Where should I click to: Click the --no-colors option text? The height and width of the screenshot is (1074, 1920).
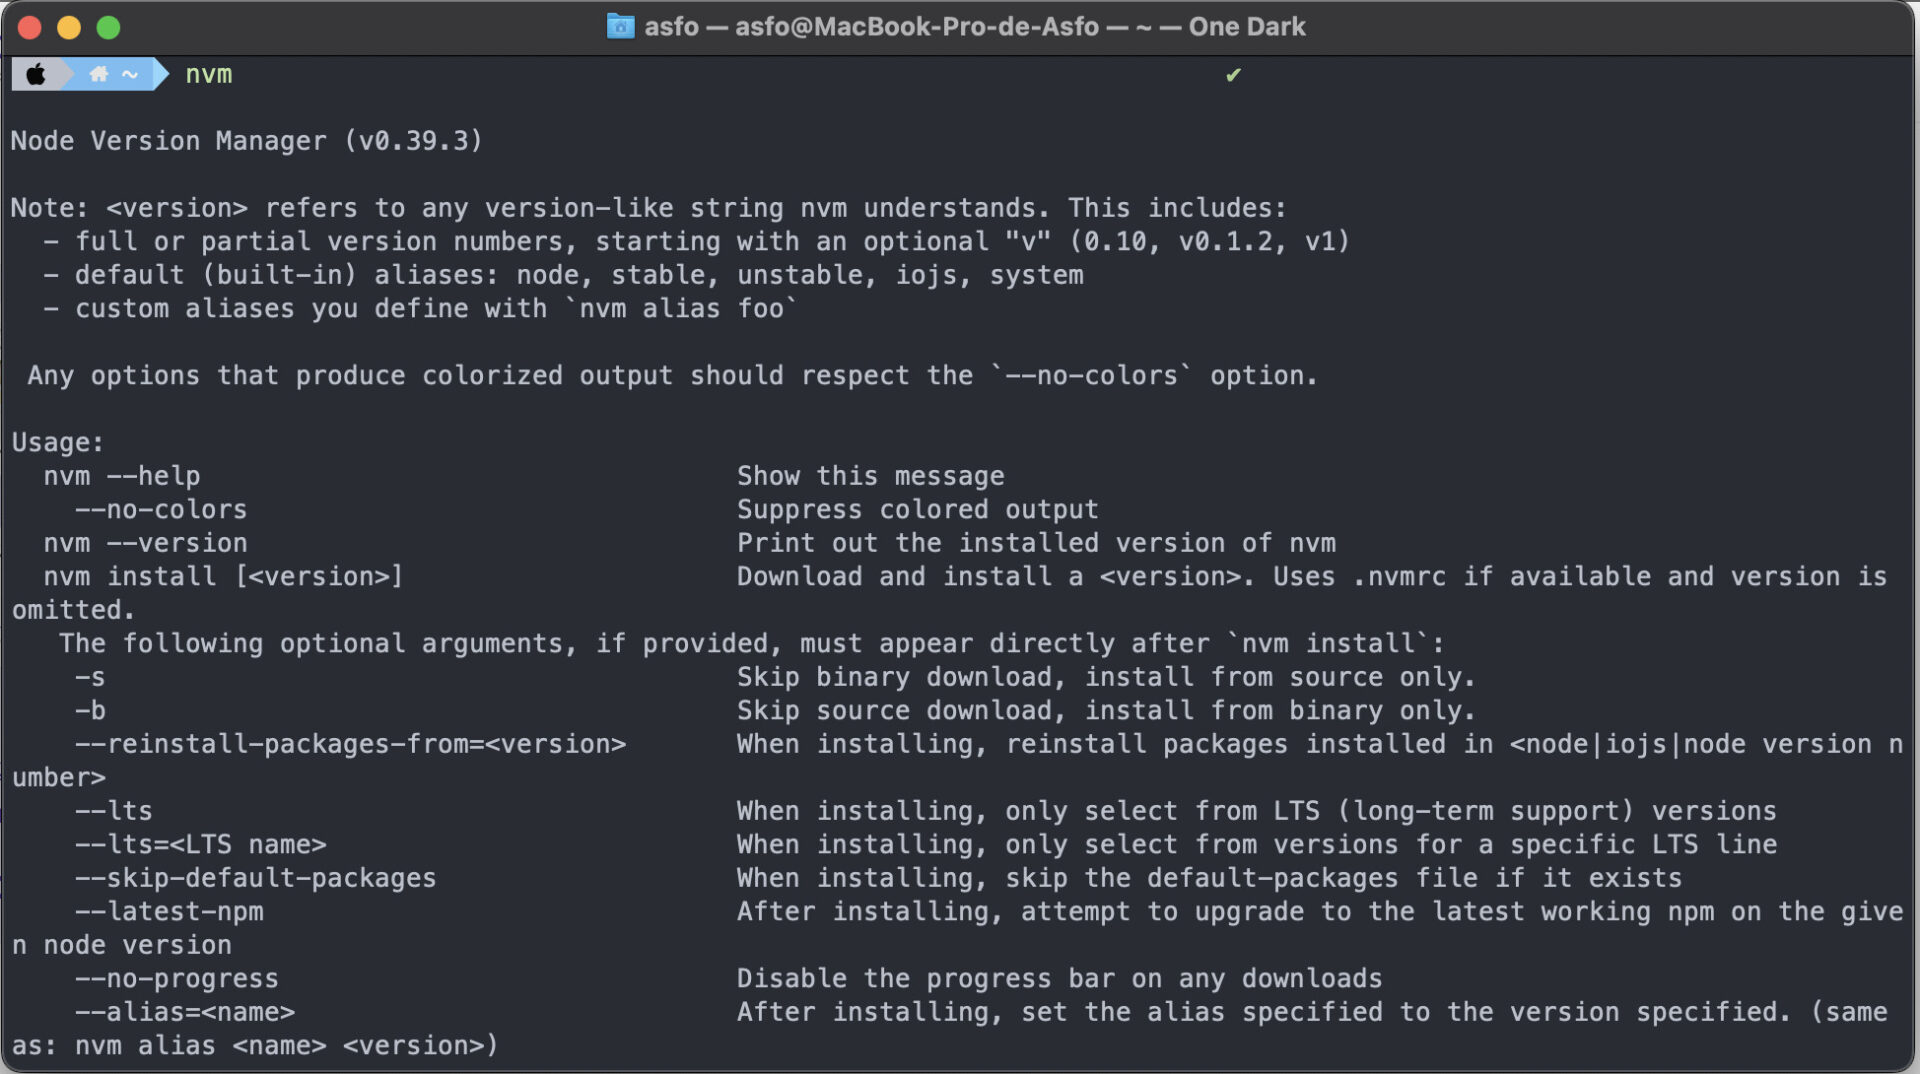click(160, 509)
